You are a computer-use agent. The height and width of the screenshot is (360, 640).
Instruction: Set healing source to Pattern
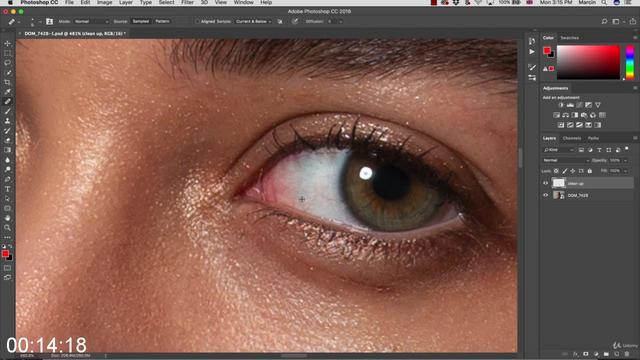pos(162,21)
